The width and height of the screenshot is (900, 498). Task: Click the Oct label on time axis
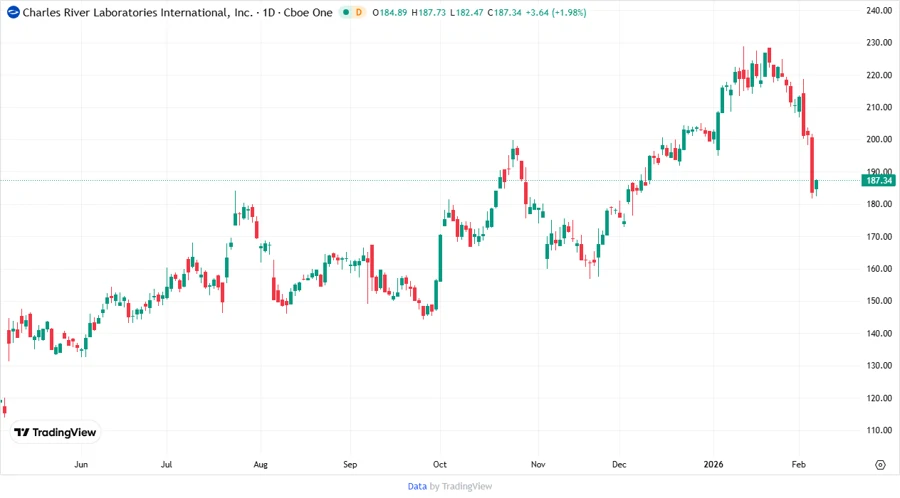pos(440,464)
